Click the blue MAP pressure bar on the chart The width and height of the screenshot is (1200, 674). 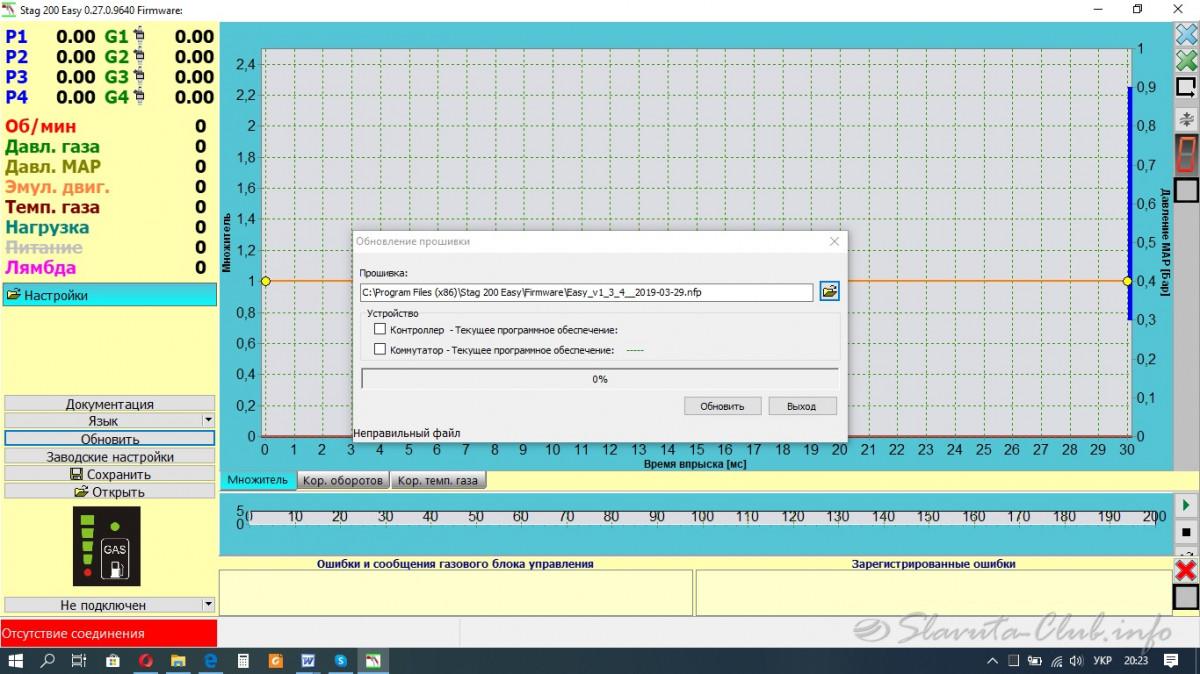(x=1130, y=203)
